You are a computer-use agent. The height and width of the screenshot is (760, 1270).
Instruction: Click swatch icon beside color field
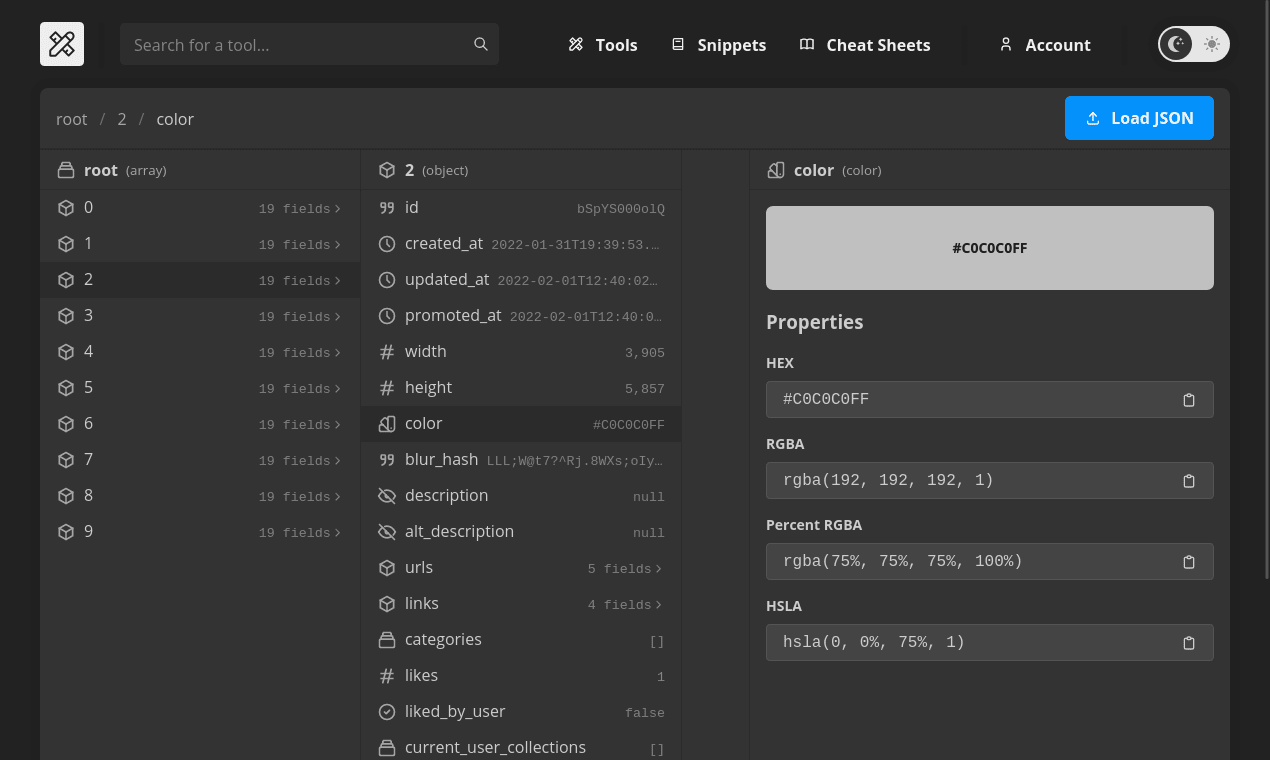click(387, 424)
